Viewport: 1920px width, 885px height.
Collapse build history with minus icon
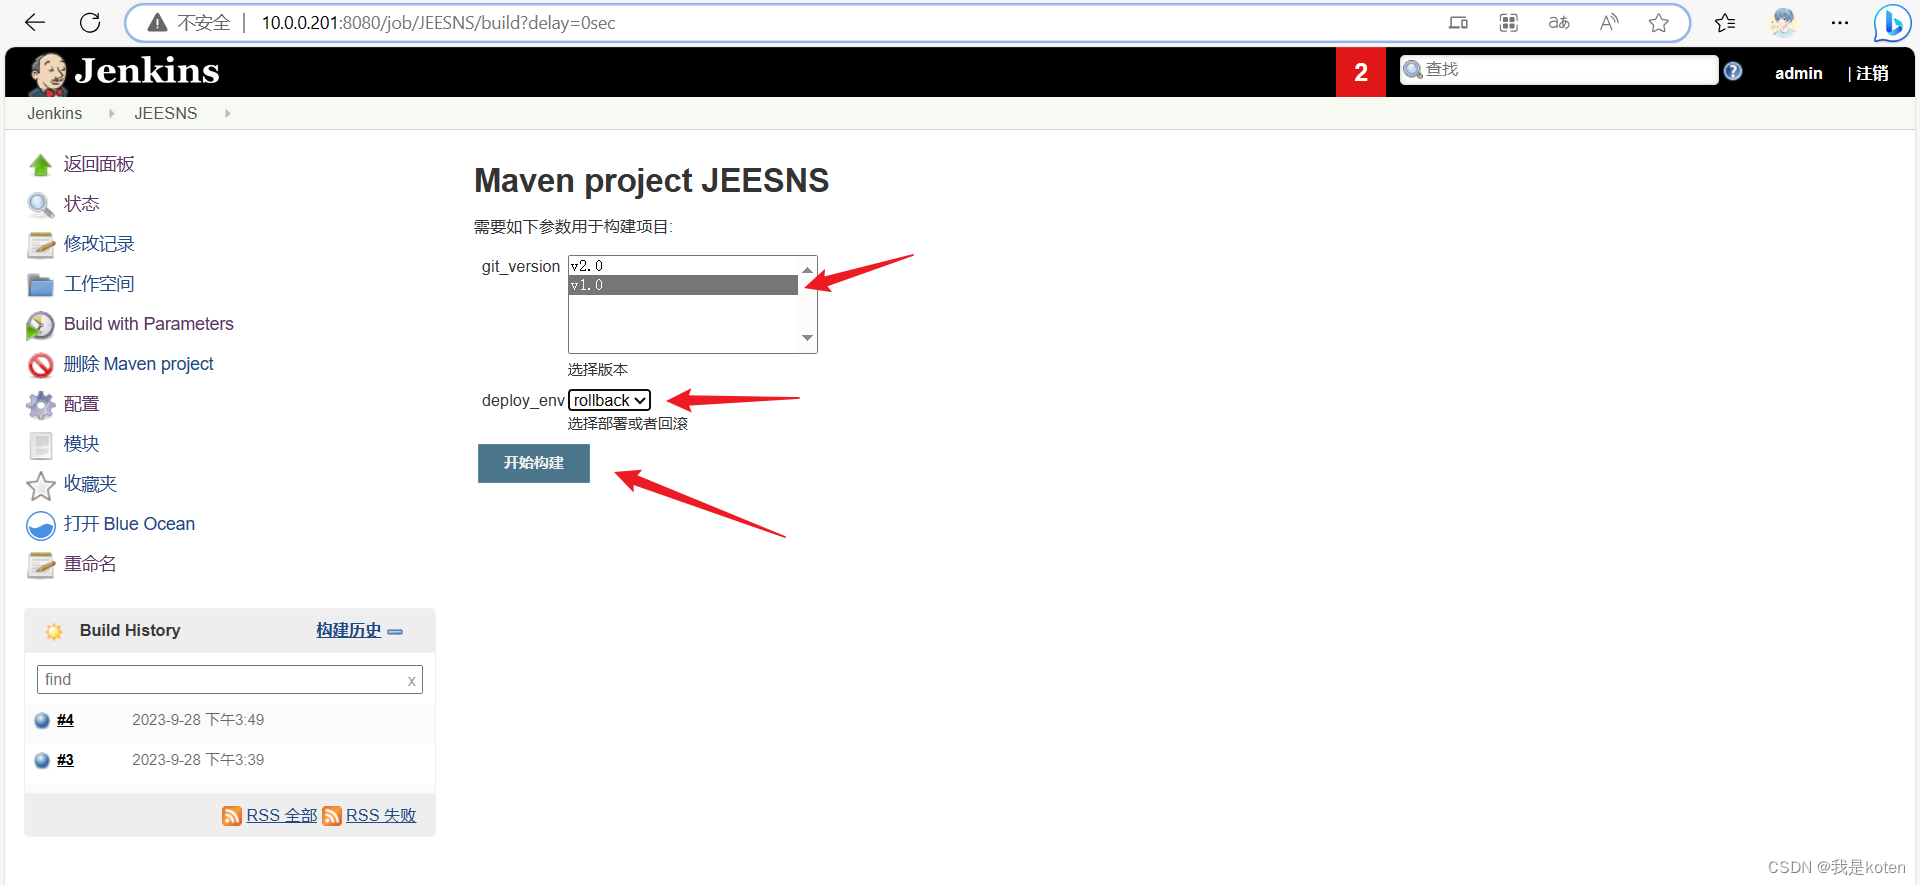pos(395,632)
